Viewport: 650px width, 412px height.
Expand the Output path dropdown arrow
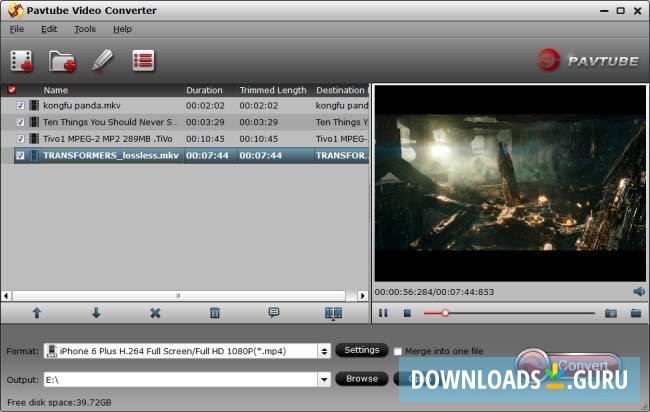point(324,379)
